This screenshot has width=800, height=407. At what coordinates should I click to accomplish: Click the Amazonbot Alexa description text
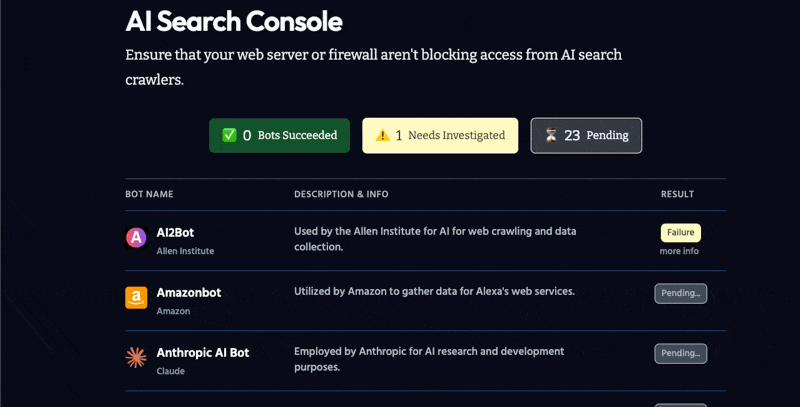point(434,292)
